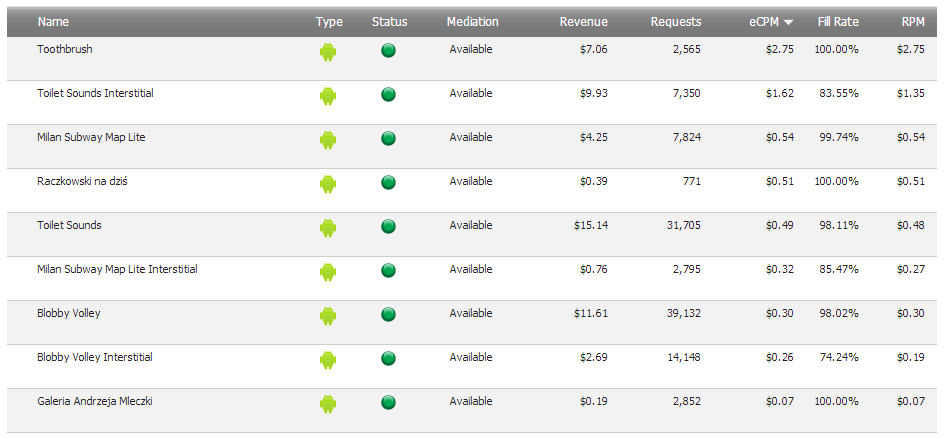The width and height of the screenshot is (945, 439).
Task: Click Android icon in Blobby Volley row
Action: click(x=328, y=316)
